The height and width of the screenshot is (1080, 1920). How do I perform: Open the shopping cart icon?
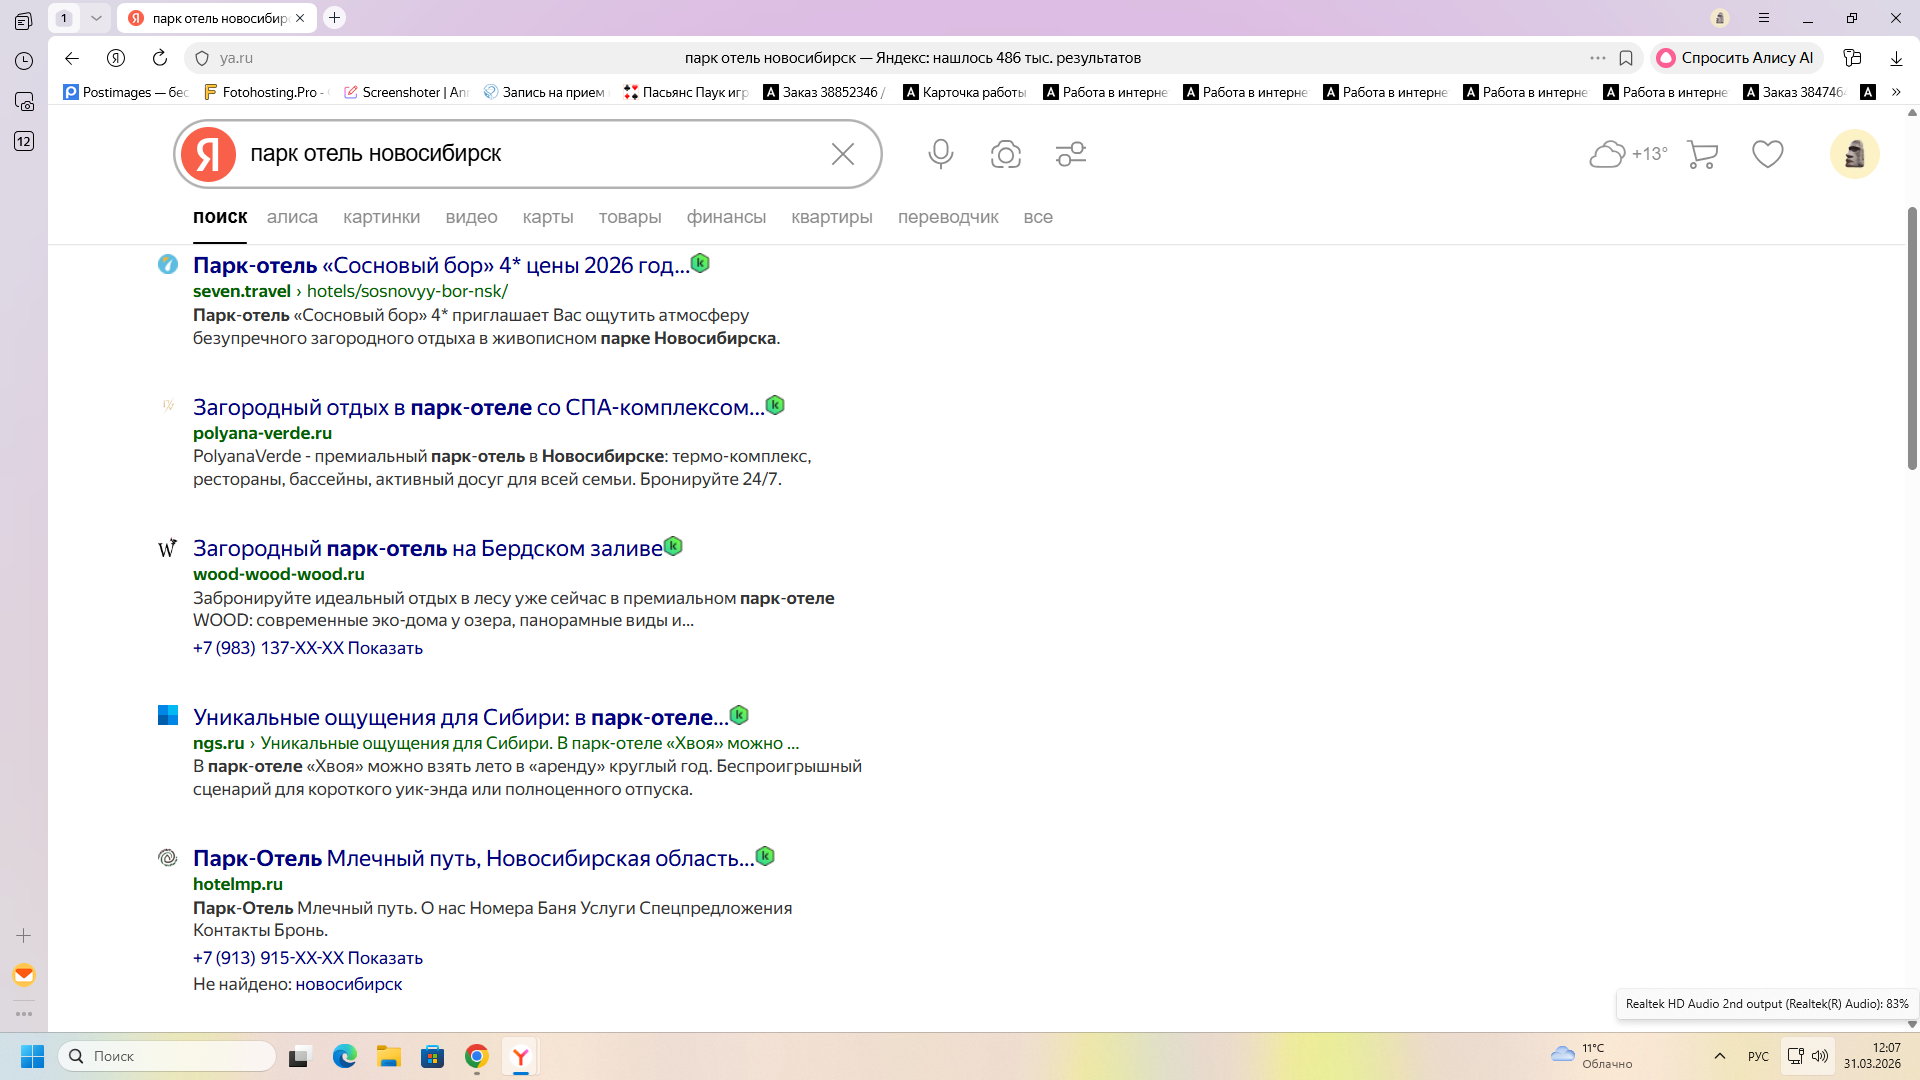pos(1702,154)
